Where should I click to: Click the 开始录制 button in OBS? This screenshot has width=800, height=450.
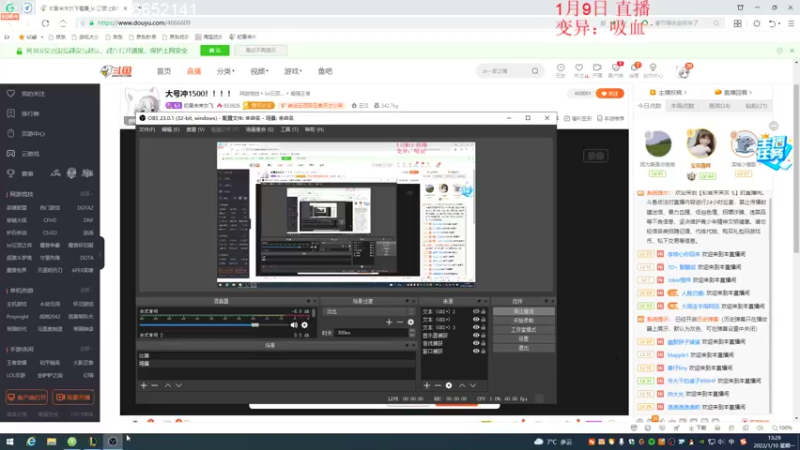pyautogui.click(x=523, y=320)
